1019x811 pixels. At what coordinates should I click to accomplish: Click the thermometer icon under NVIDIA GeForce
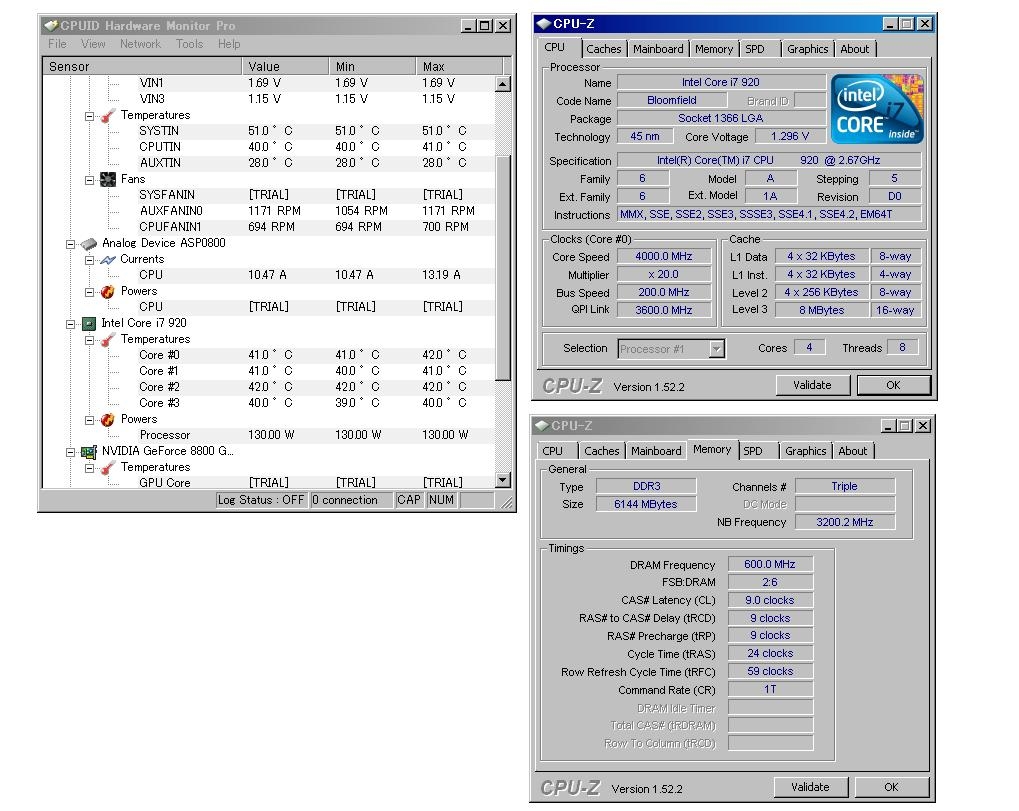[x=108, y=467]
